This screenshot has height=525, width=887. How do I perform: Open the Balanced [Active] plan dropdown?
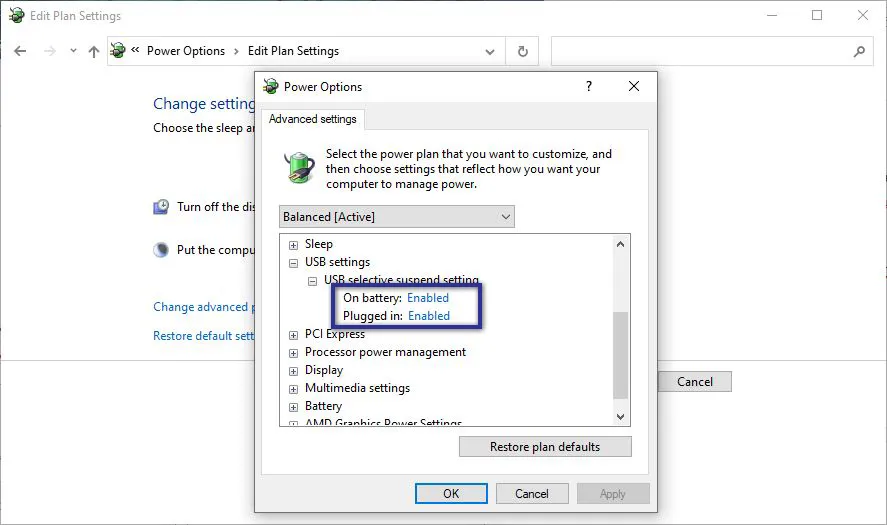point(397,217)
